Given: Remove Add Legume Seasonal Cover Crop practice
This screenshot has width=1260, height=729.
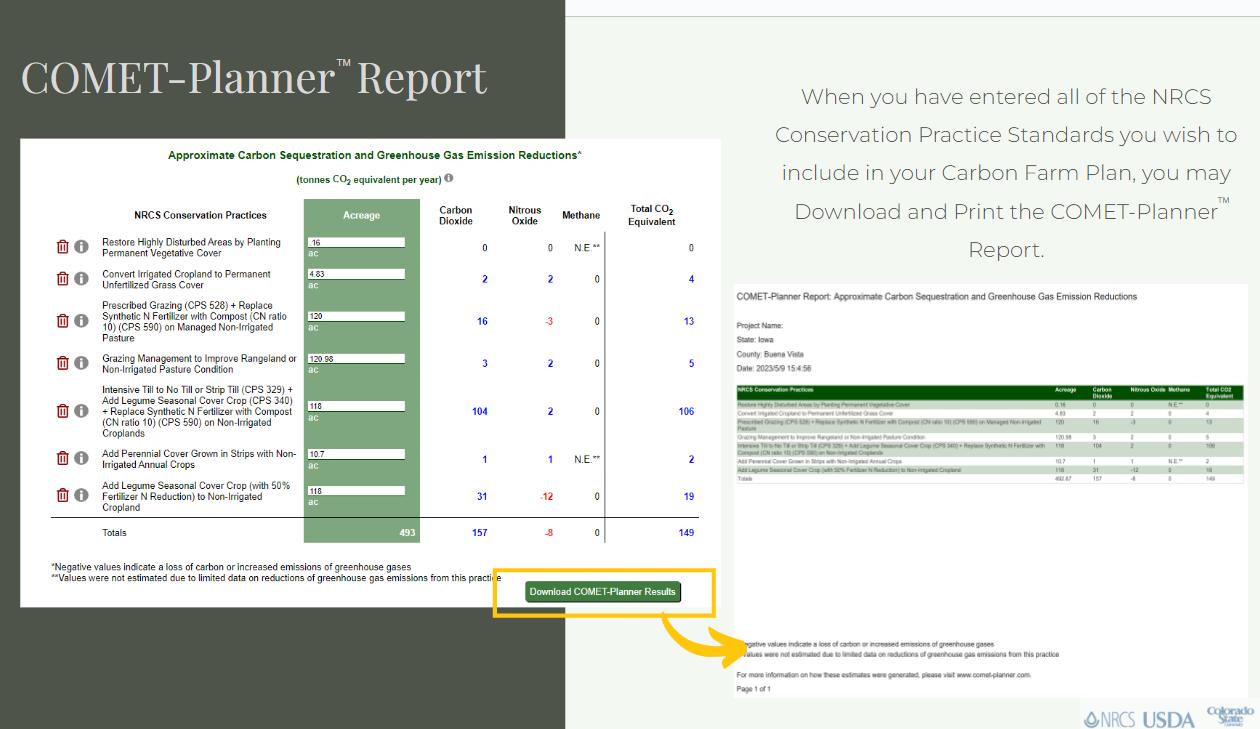Looking at the screenshot, I should tap(62, 495).
